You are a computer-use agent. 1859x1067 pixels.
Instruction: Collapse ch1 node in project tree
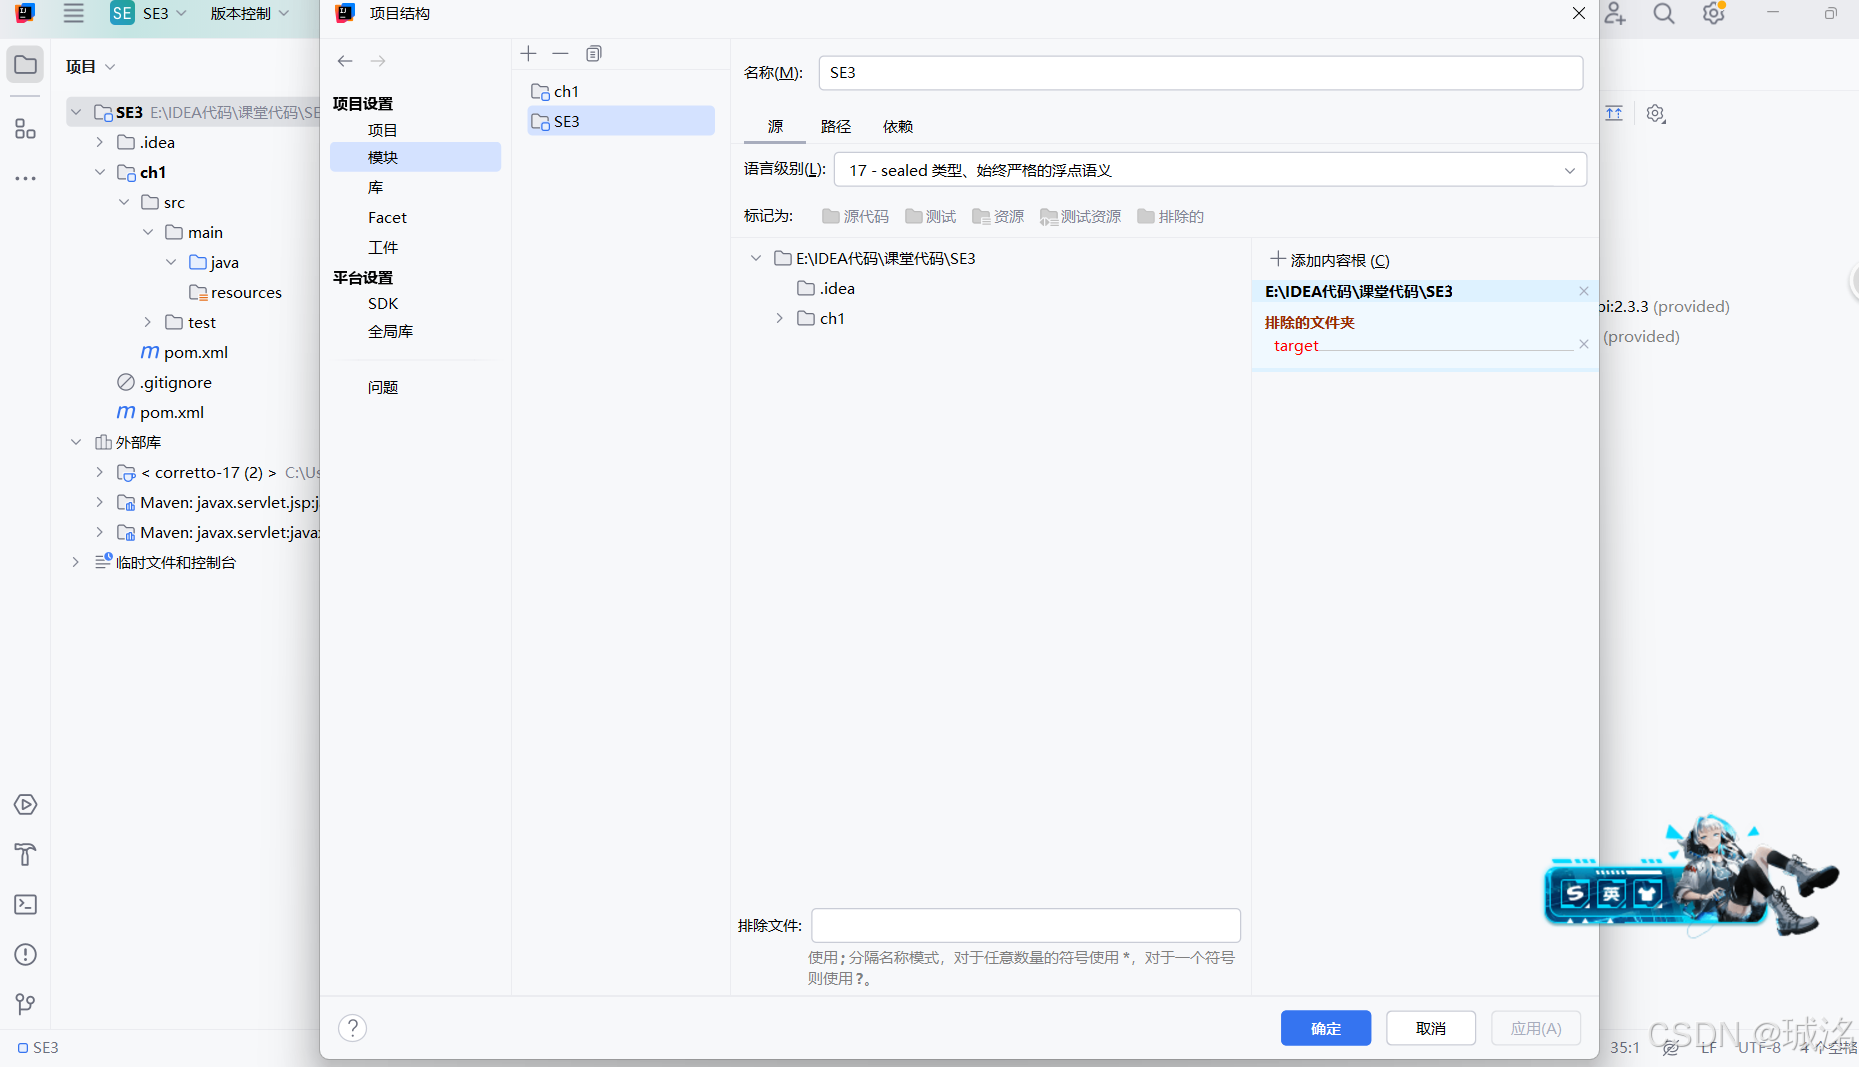[99, 172]
